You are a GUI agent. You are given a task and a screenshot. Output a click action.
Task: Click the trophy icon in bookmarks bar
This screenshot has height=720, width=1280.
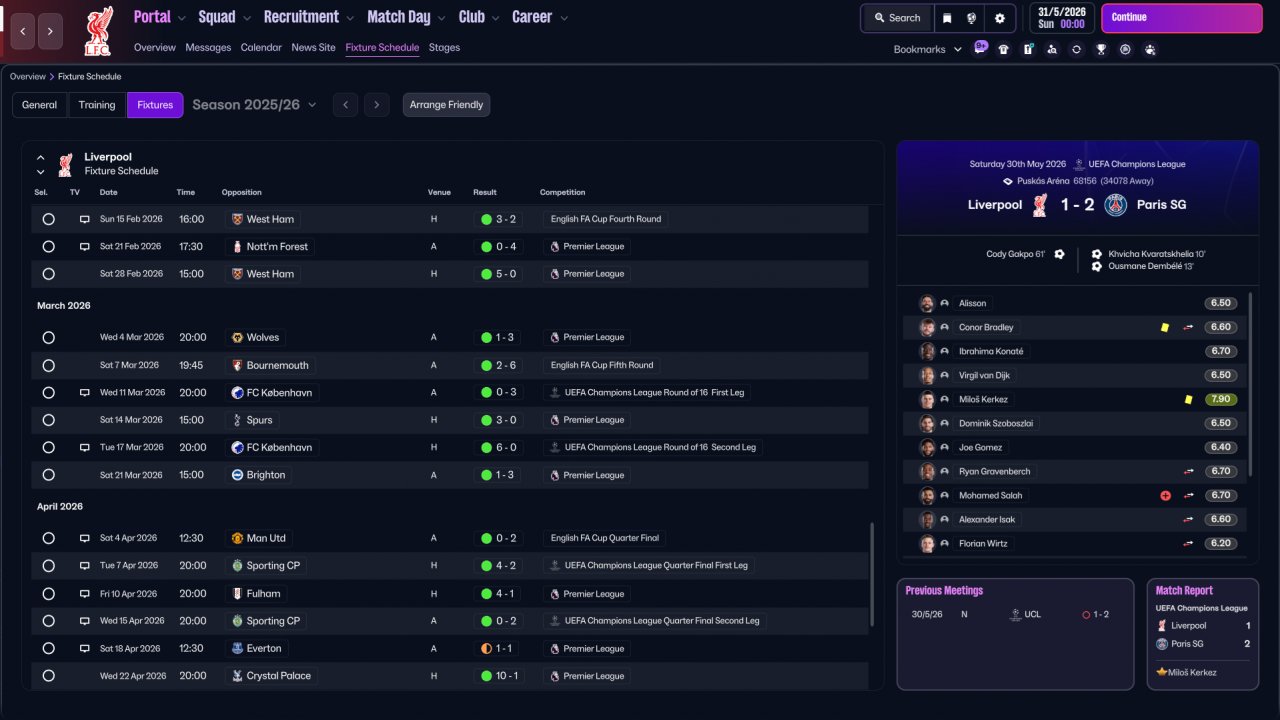[1101, 49]
